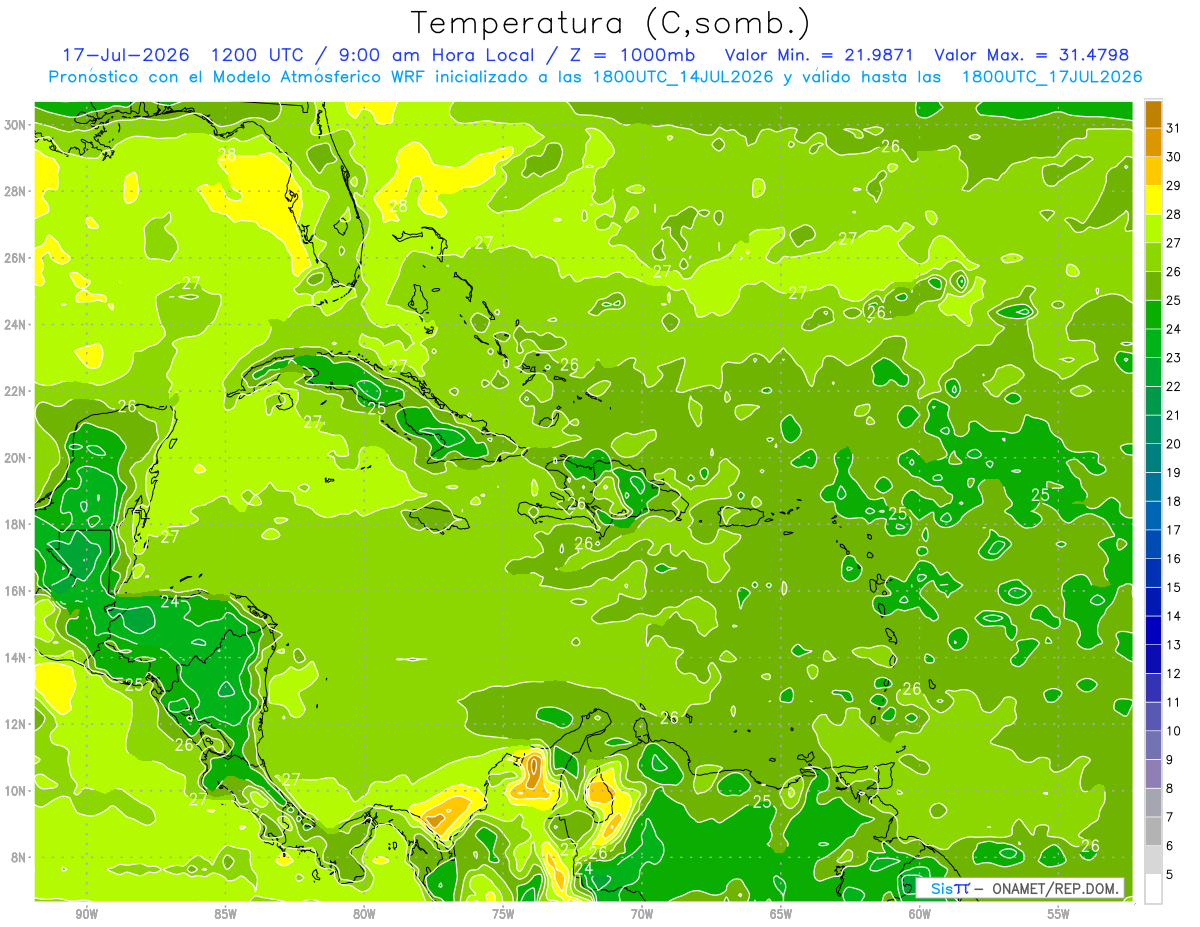Click the '20N' latitude axis label
The height and width of the screenshot is (927, 1200).
[17, 458]
